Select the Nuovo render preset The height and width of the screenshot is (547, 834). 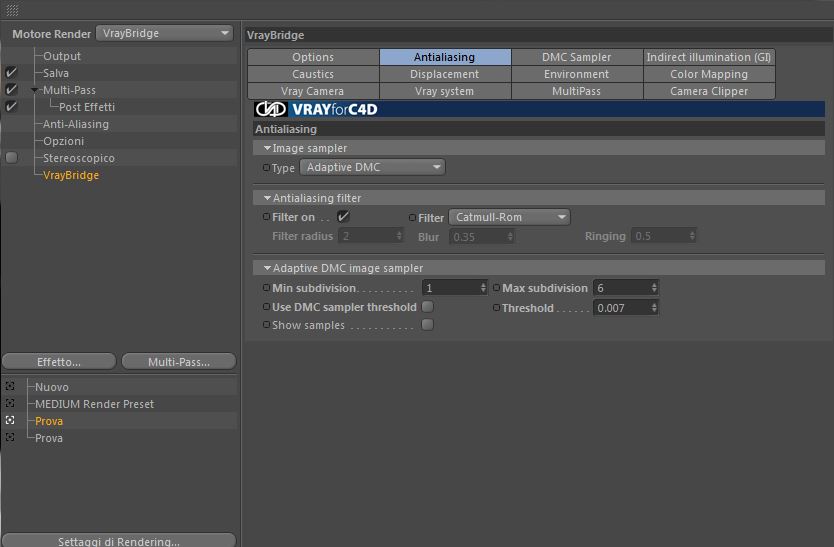tap(52, 387)
